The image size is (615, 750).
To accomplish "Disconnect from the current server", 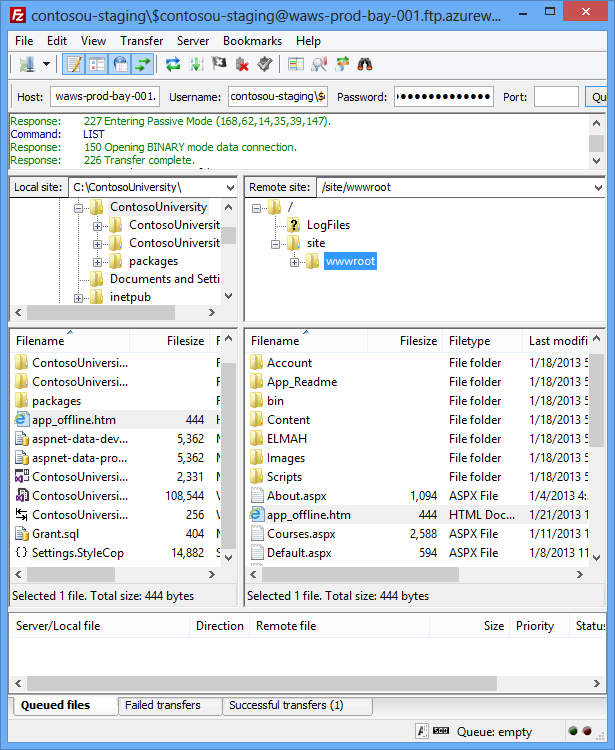I will (242, 64).
